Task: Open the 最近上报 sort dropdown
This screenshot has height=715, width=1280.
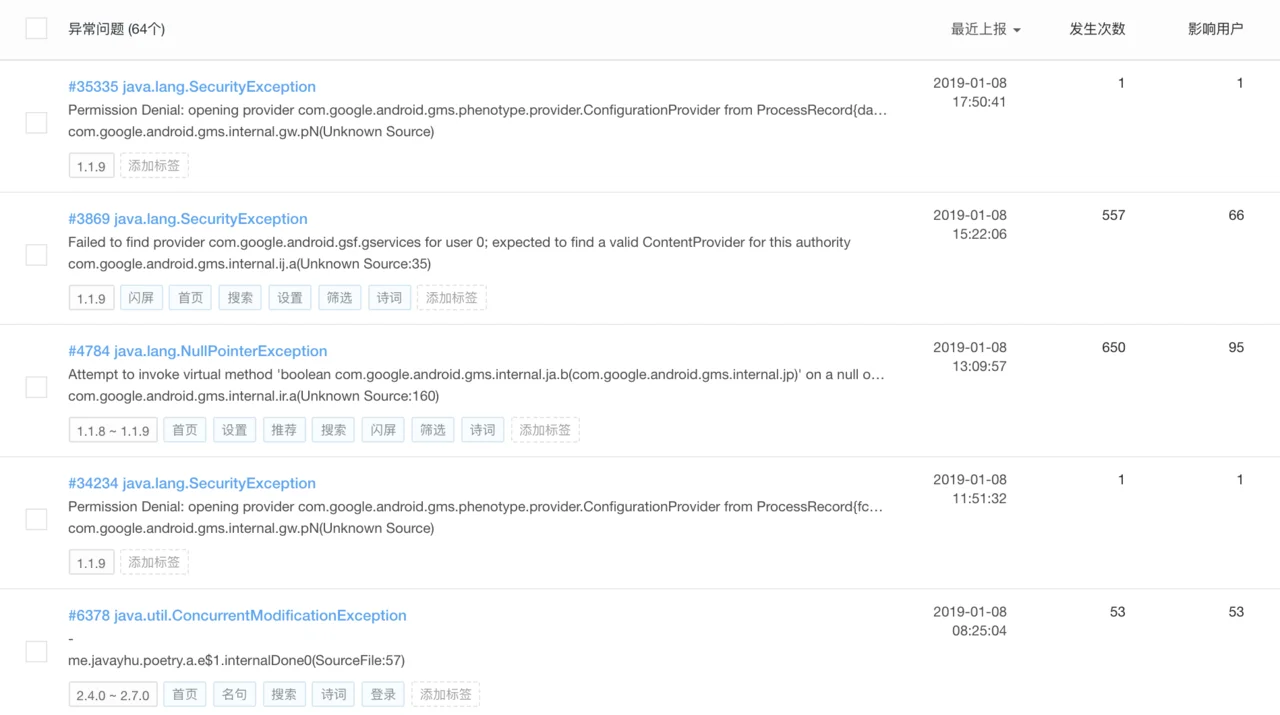Action: (x=985, y=29)
